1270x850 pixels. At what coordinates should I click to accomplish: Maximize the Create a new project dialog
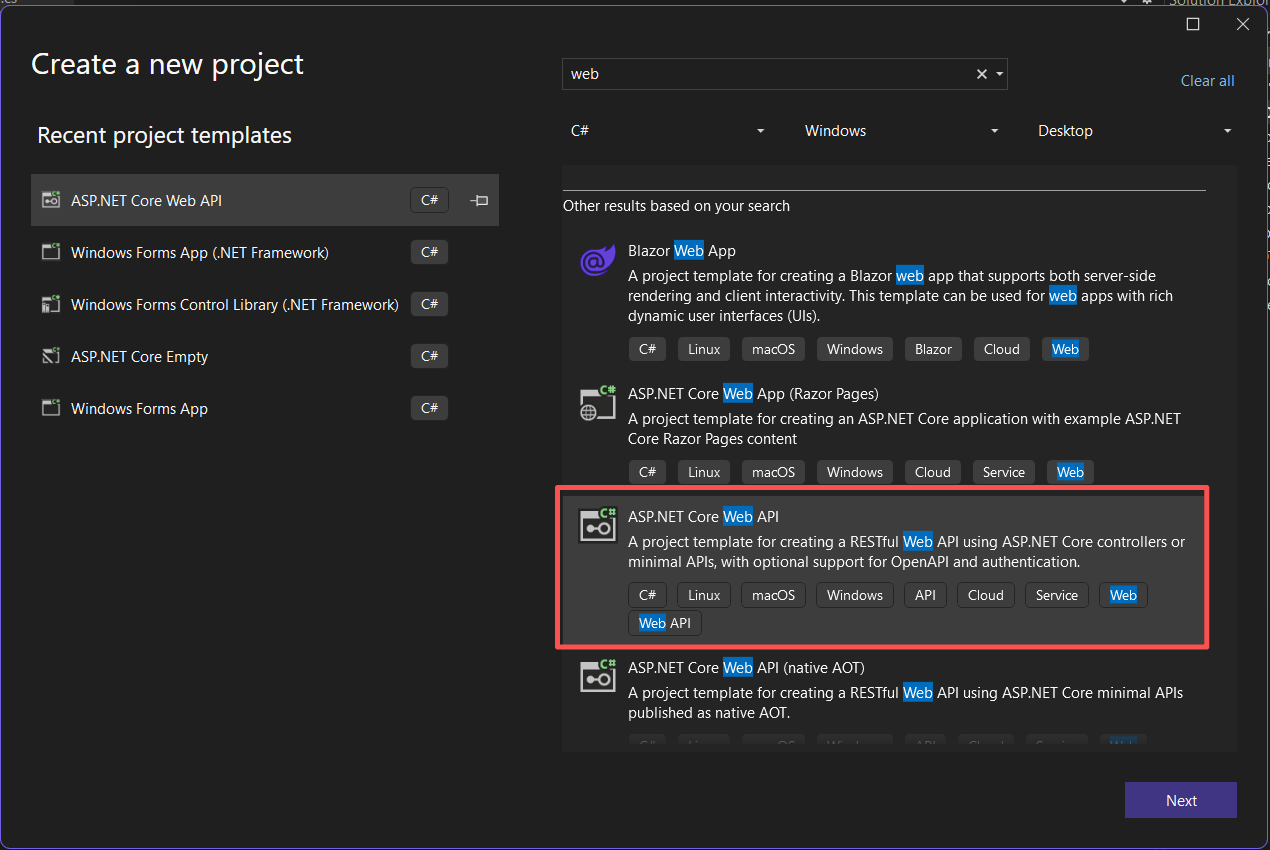pyautogui.click(x=1193, y=24)
